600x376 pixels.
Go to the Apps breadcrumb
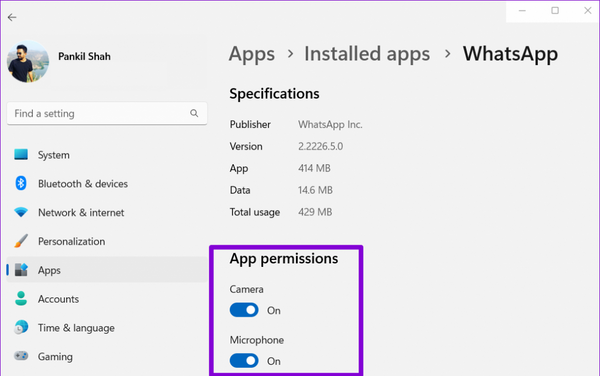pyautogui.click(x=252, y=54)
